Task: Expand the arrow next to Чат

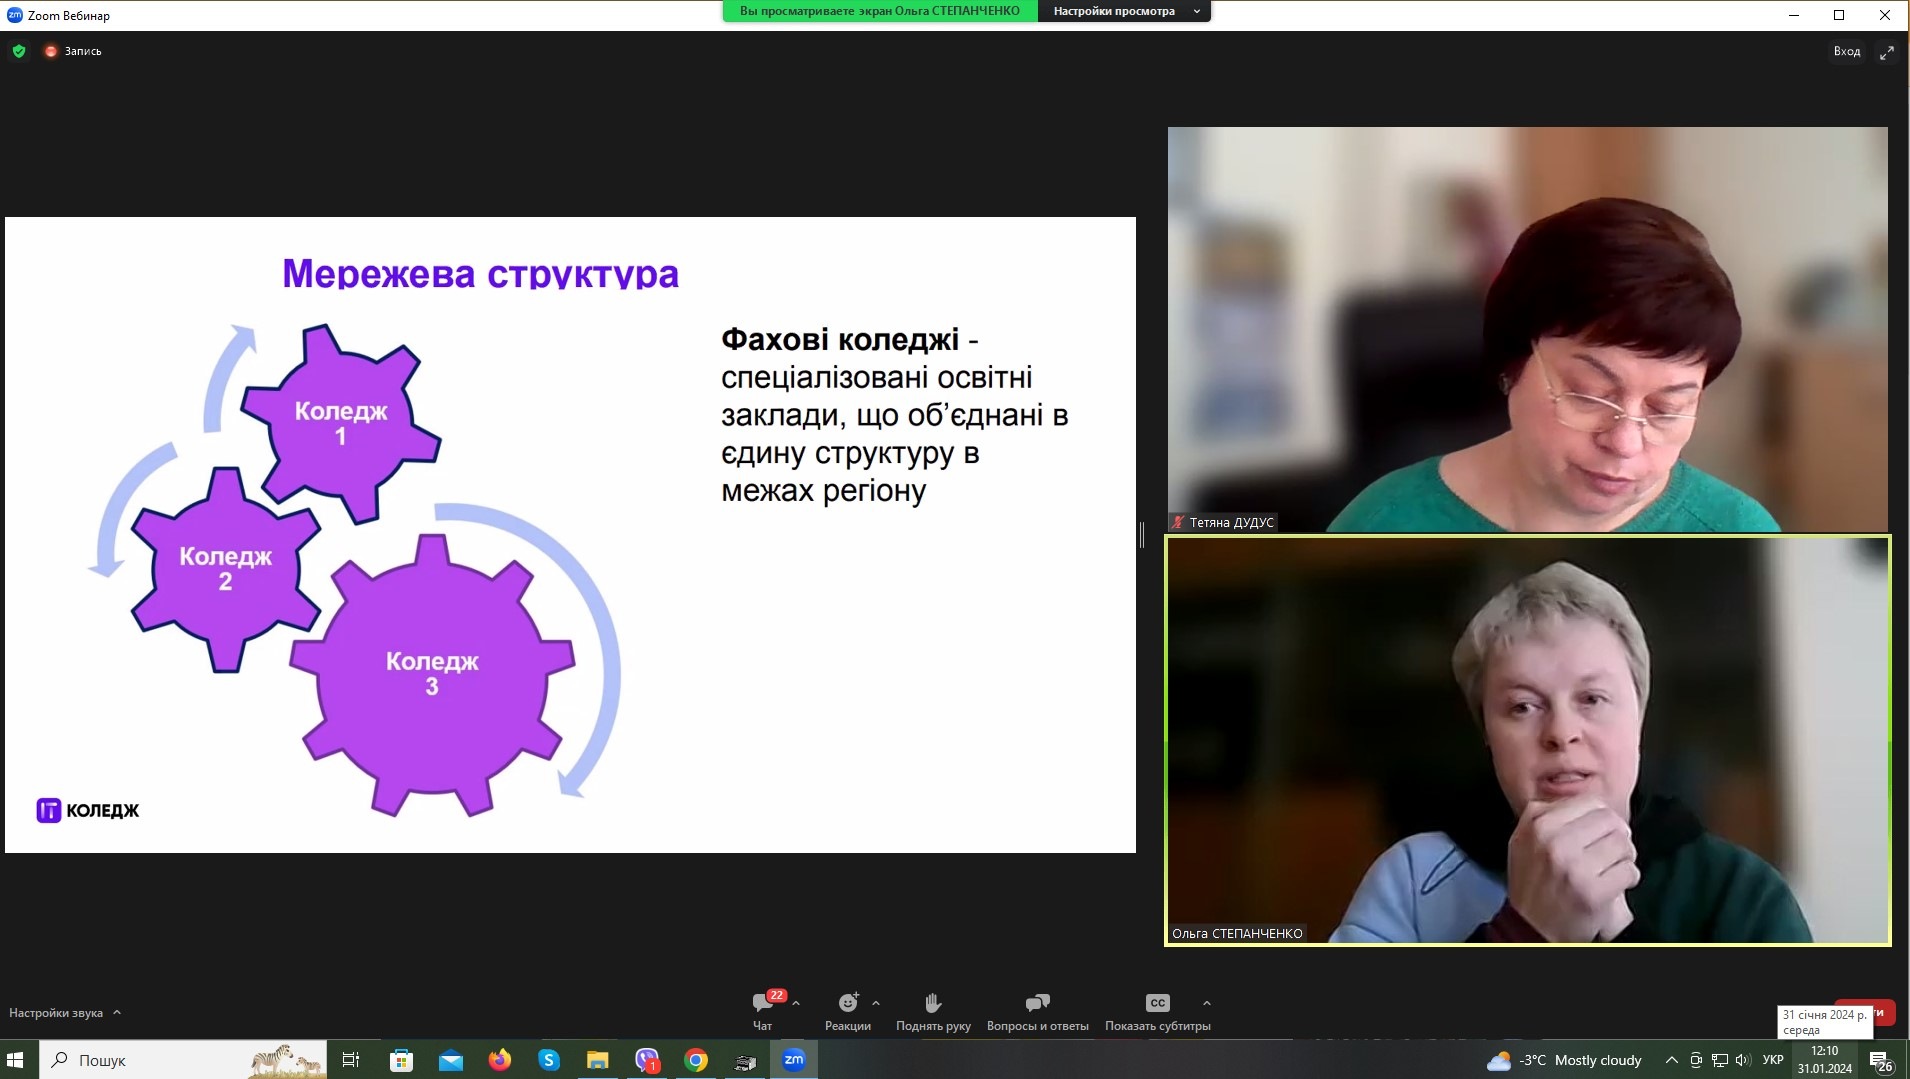Action: coord(796,1003)
